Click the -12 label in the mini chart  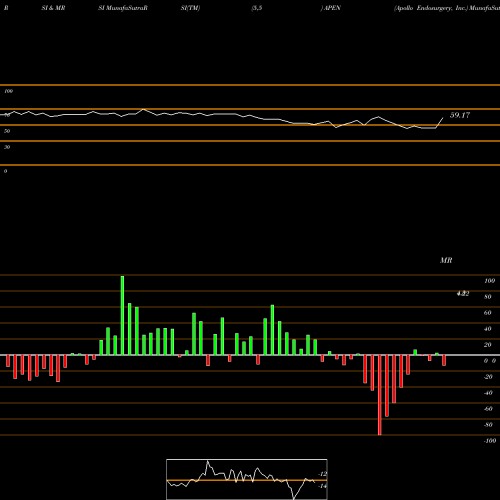[x=323, y=474]
